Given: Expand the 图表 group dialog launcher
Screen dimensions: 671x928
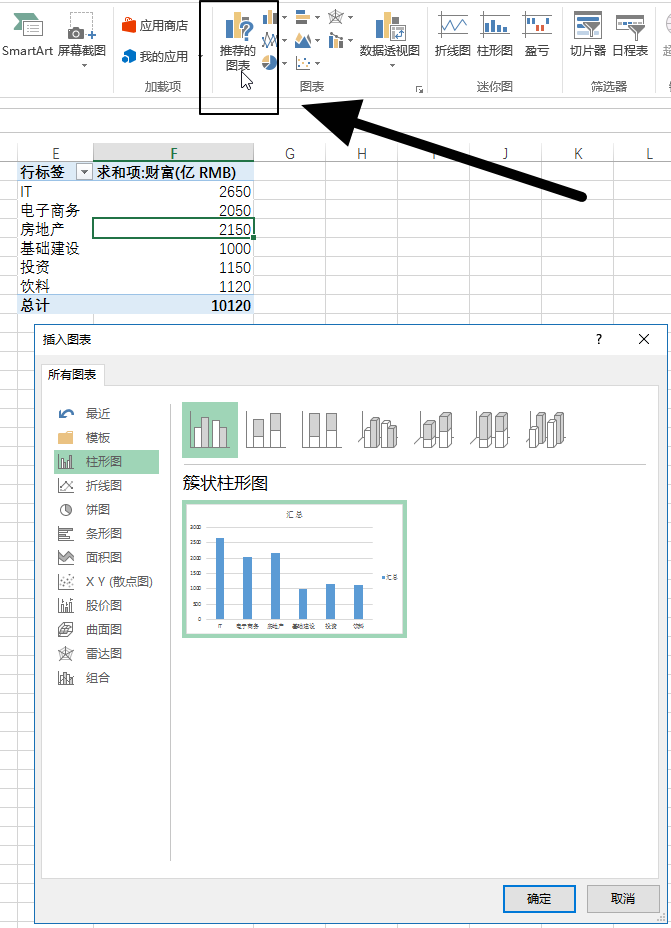Looking at the screenshot, I should click(419, 90).
